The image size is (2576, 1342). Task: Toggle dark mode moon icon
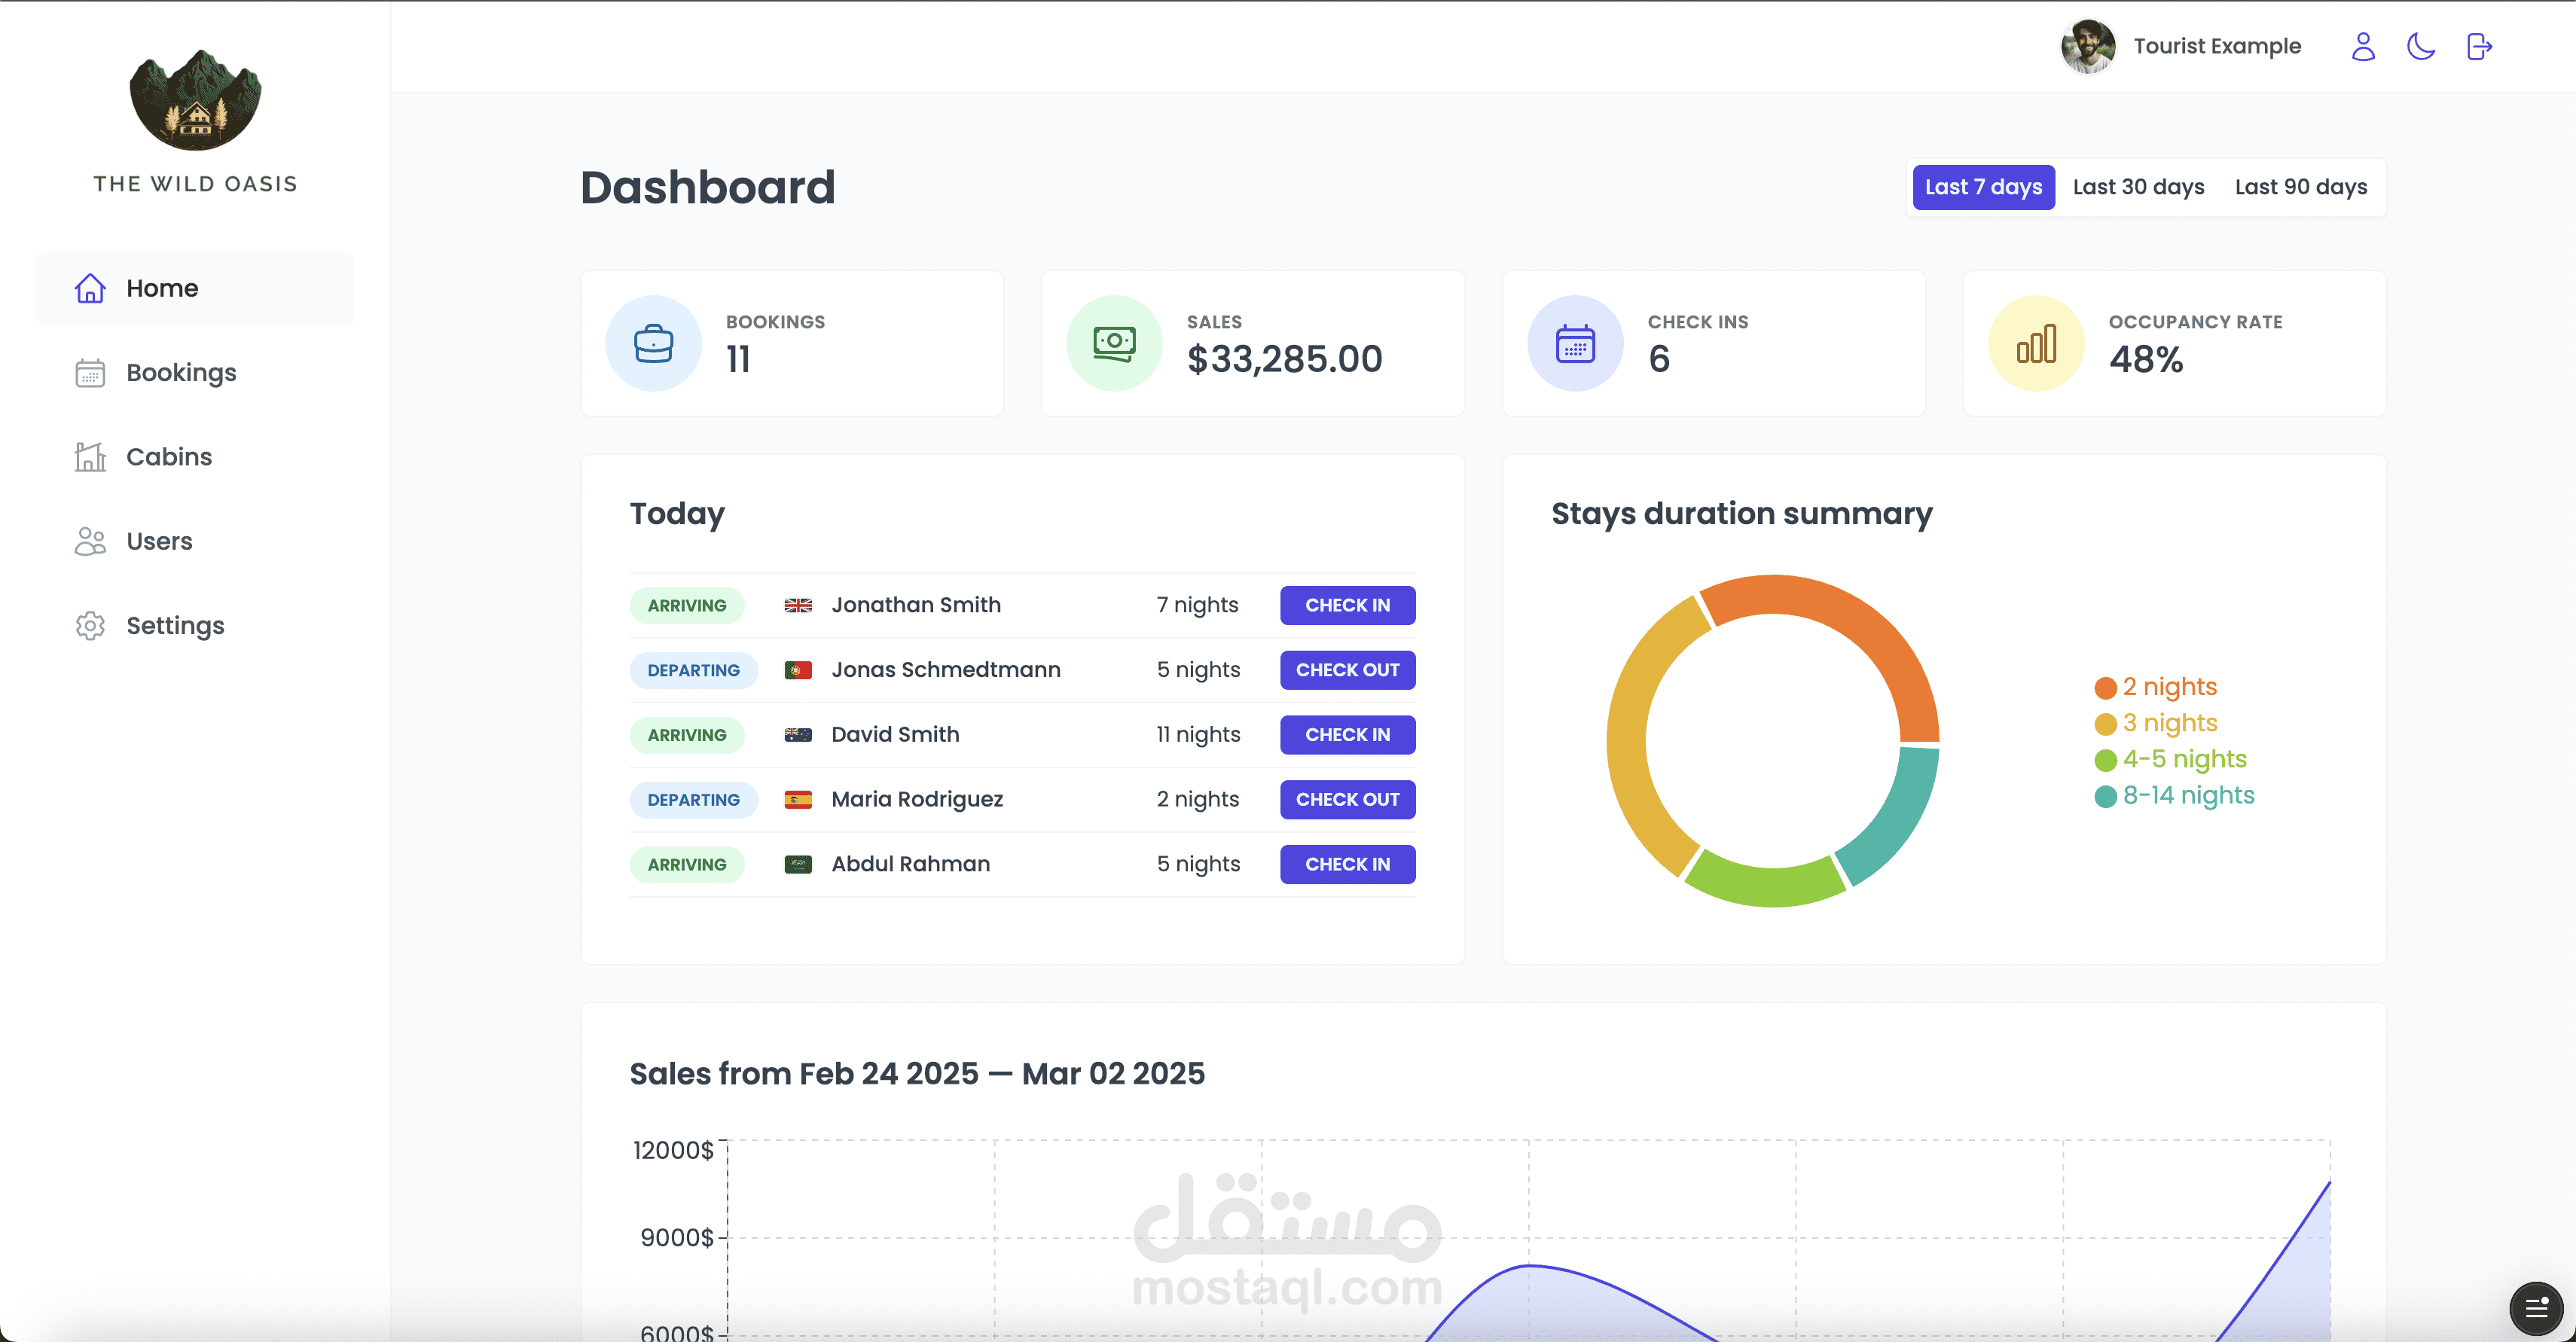pos(2420,46)
